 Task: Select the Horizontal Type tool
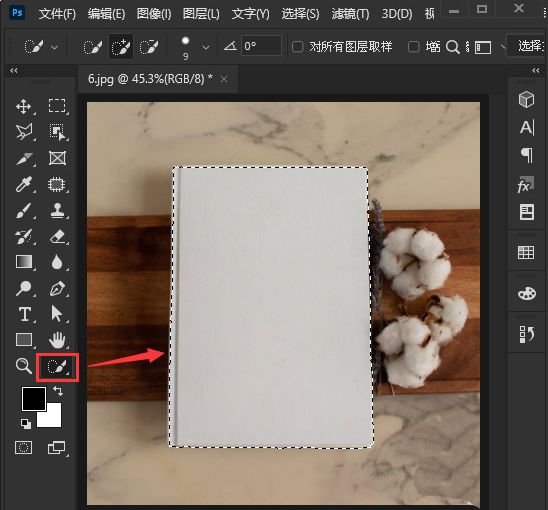[x=24, y=314]
